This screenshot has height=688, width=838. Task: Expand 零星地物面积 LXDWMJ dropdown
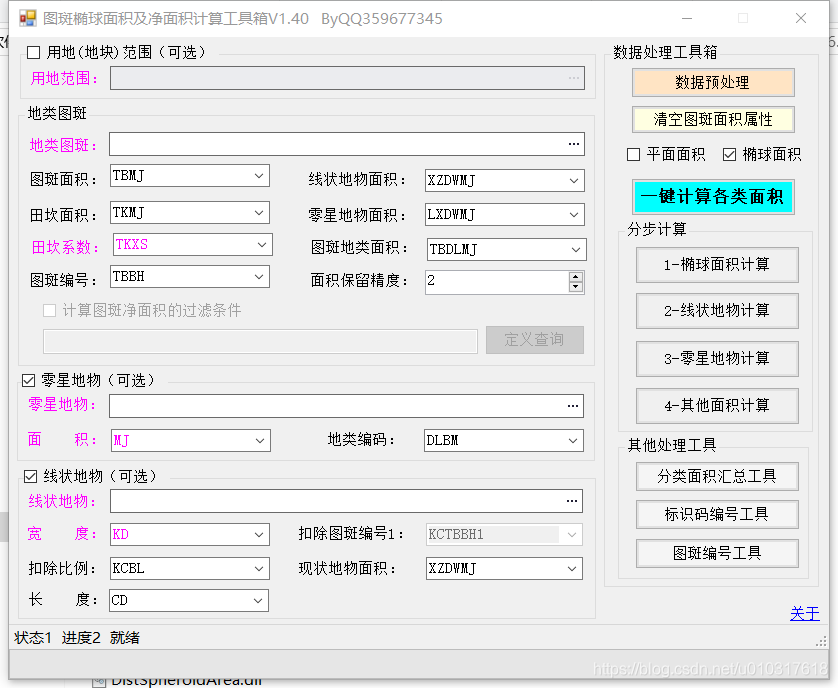(x=573, y=215)
